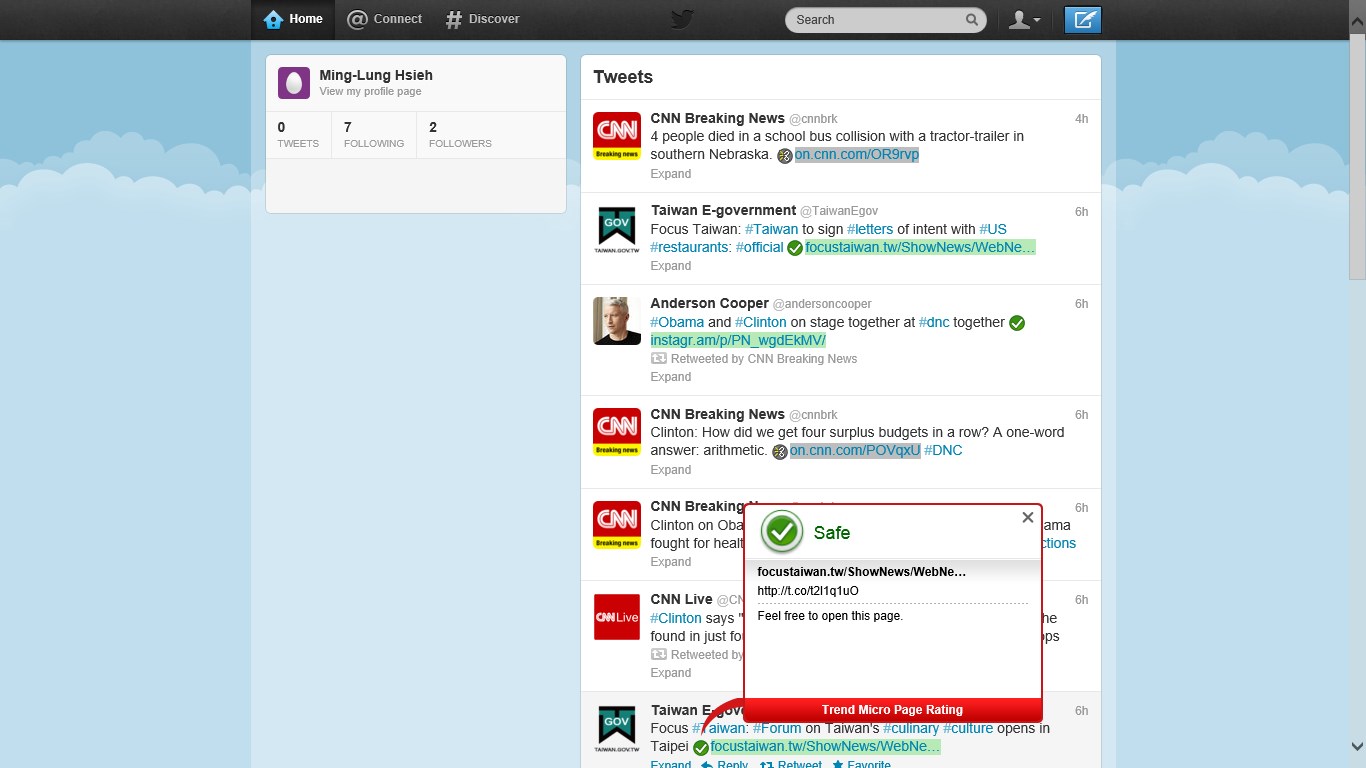This screenshot has width=1366, height=768.
Task: Open the on.cnn.com/OR9rvp link
Action: [x=857, y=155]
